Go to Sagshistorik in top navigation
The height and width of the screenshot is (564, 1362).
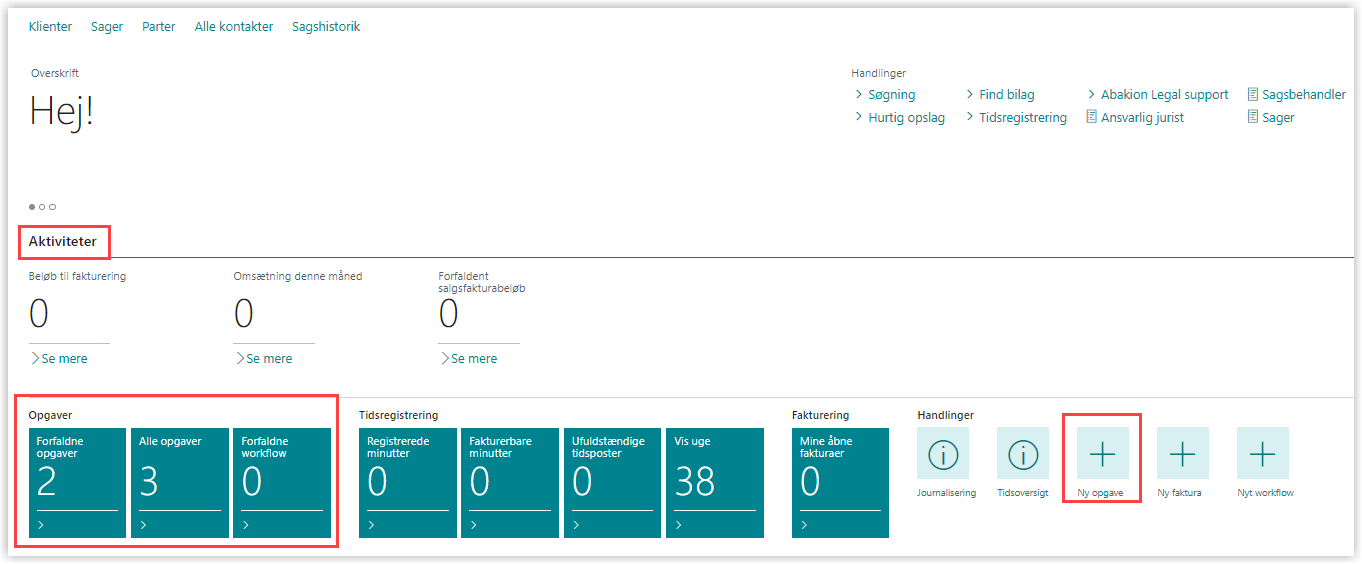tap(326, 27)
